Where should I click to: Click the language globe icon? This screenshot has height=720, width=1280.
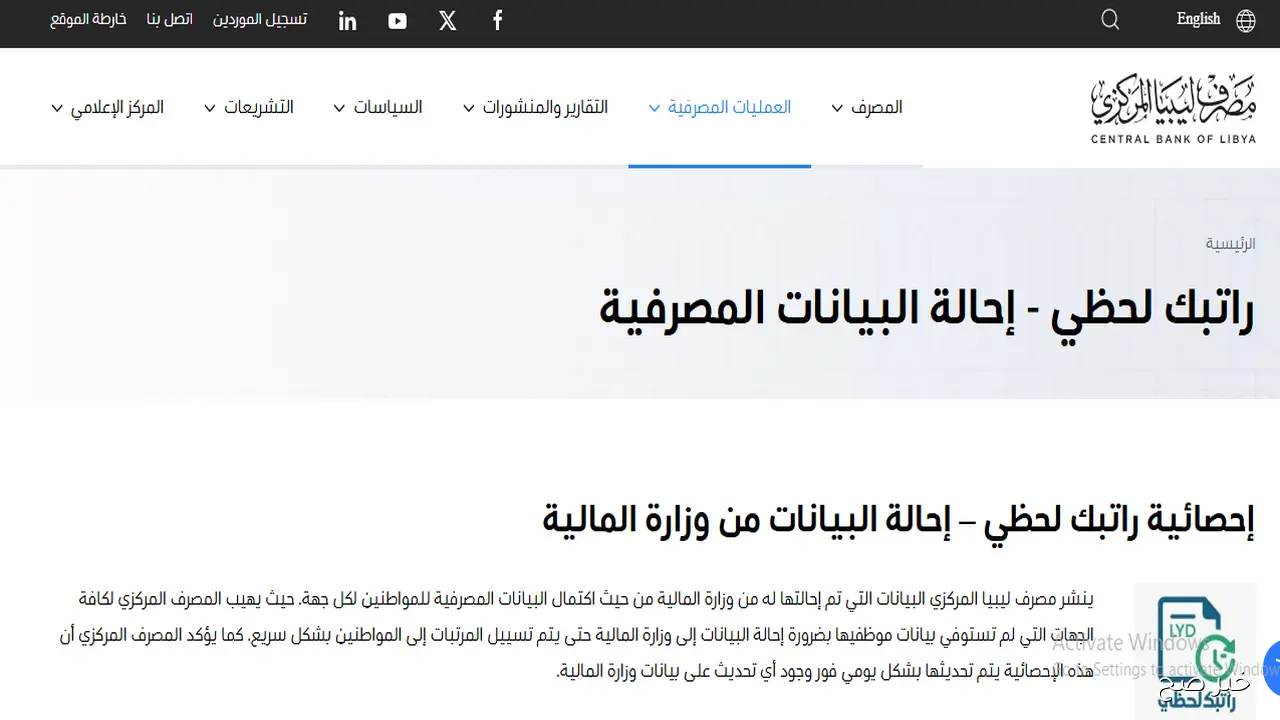[x=1245, y=19]
